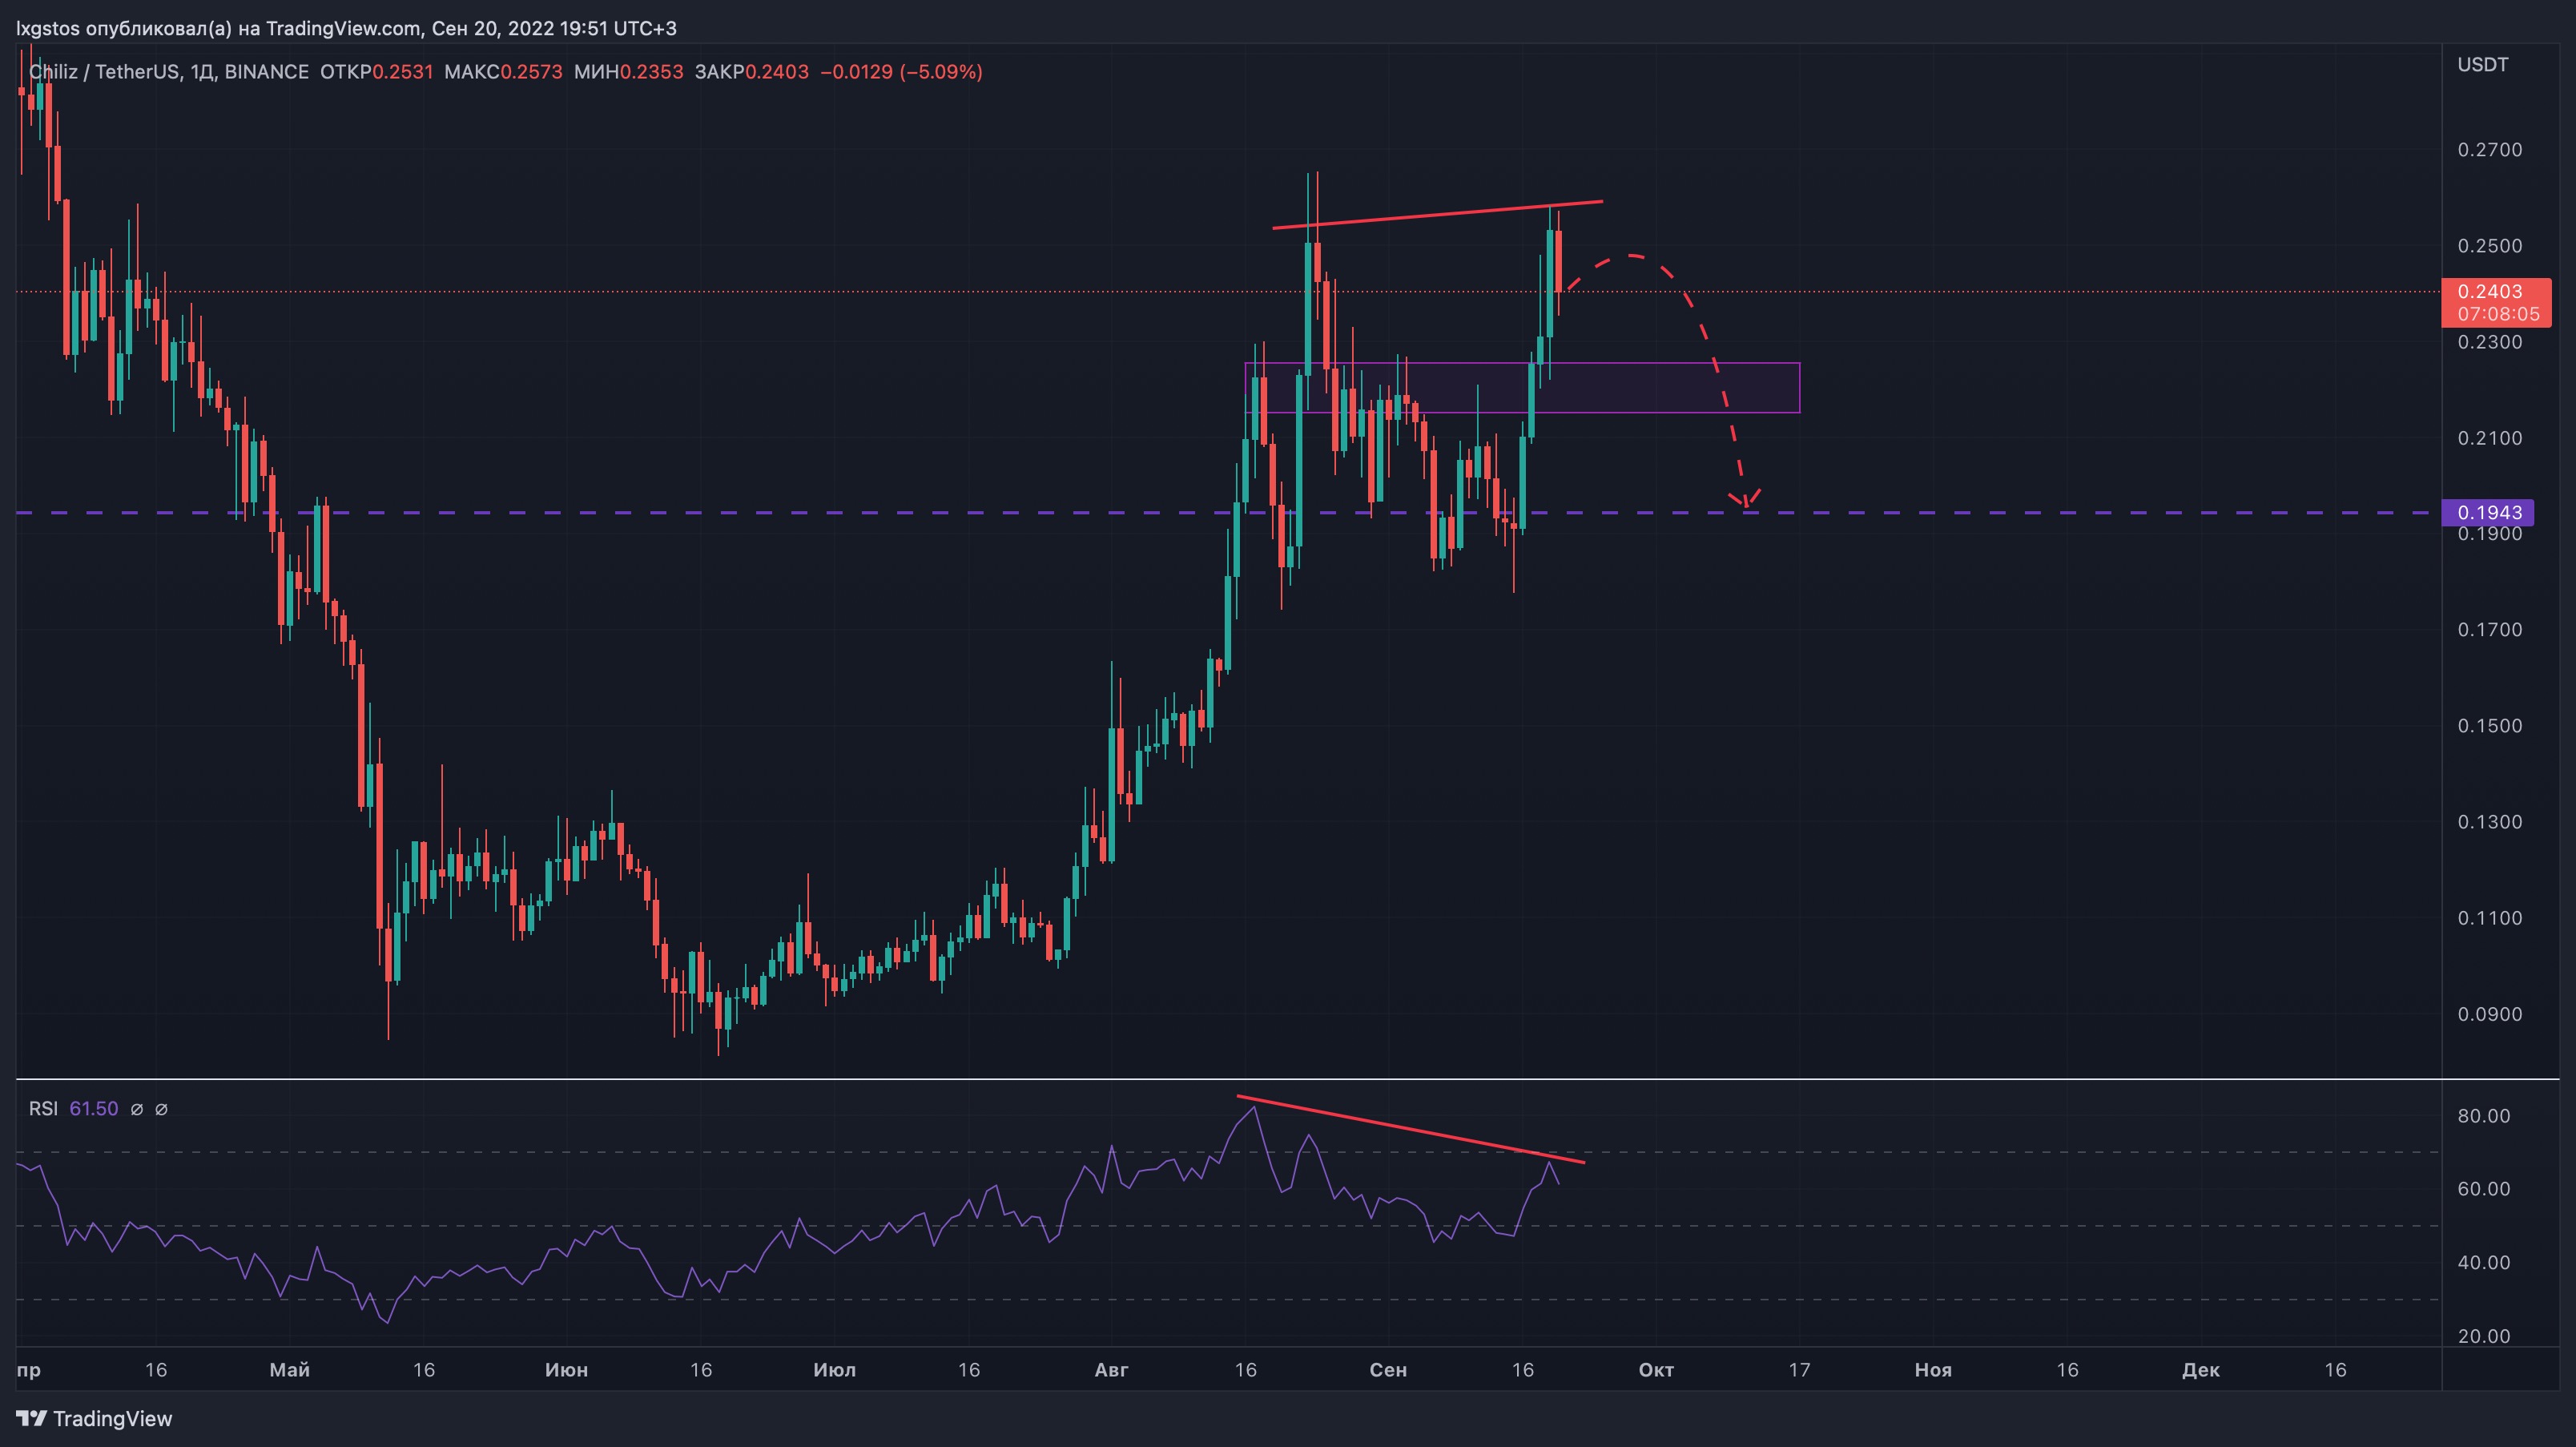Click the Ноя label on time axis
The height and width of the screenshot is (1447, 2576).
(x=1933, y=1370)
